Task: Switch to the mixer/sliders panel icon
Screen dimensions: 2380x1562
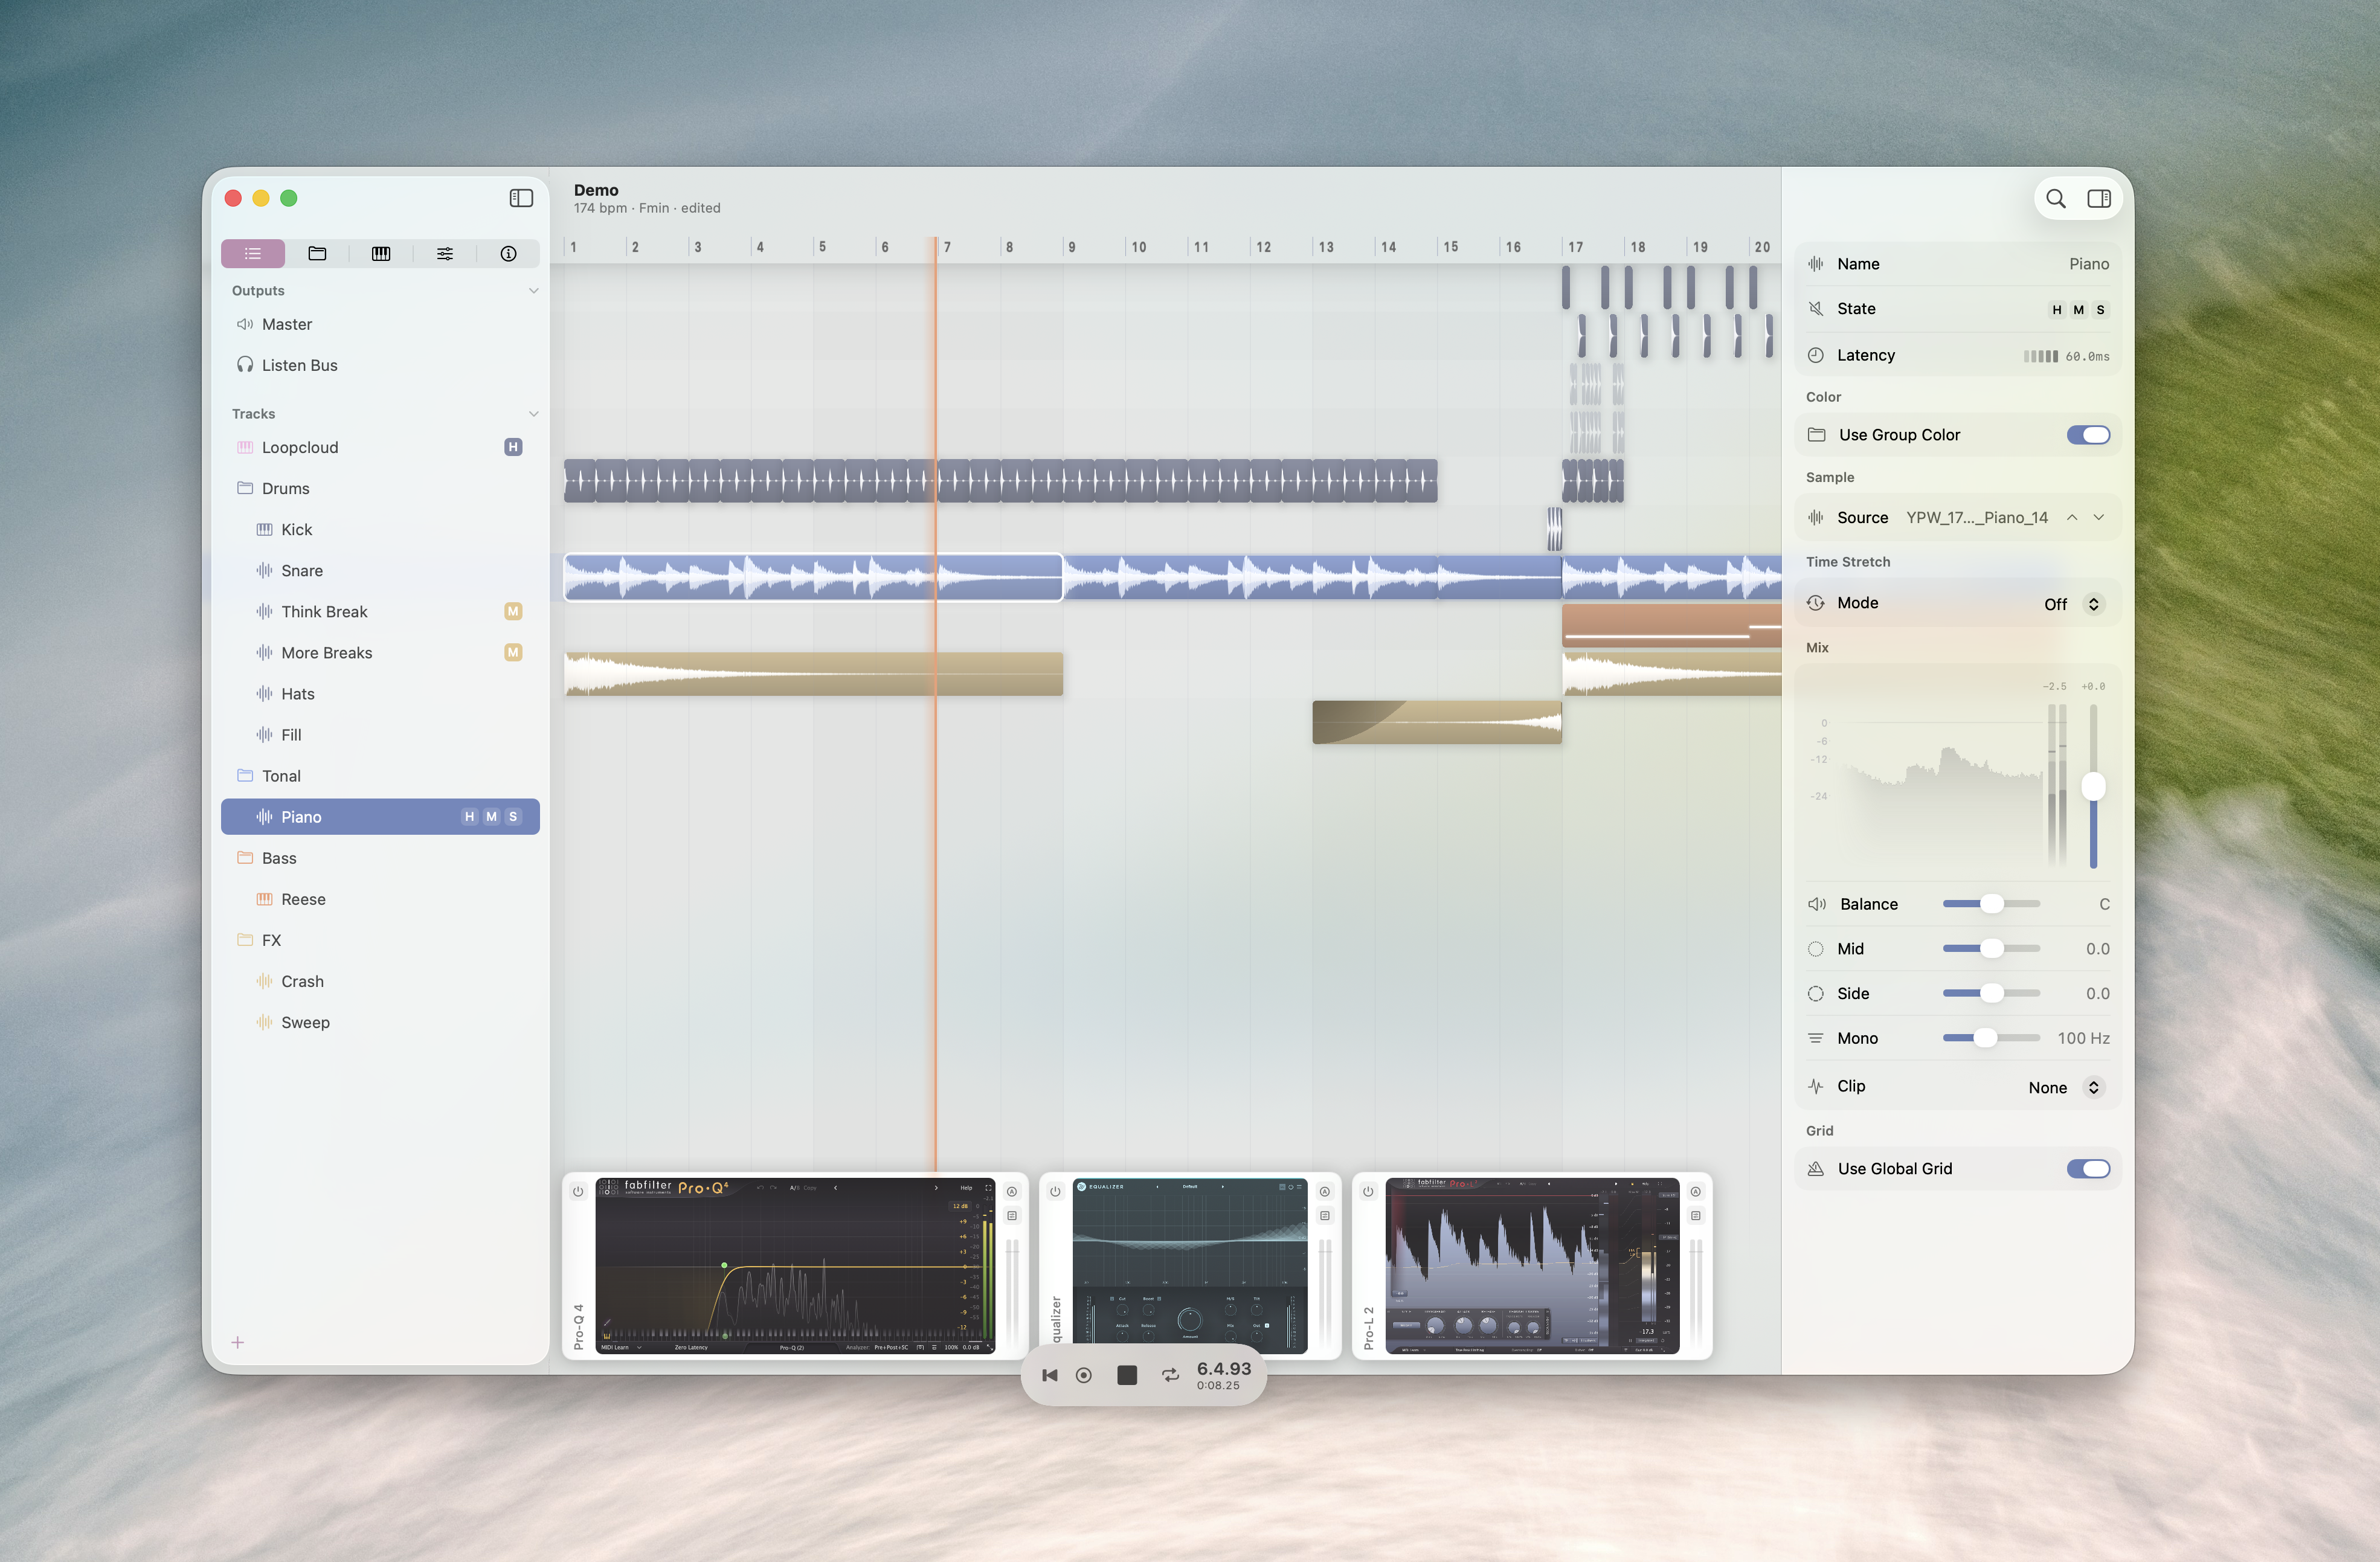Action: [445, 253]
